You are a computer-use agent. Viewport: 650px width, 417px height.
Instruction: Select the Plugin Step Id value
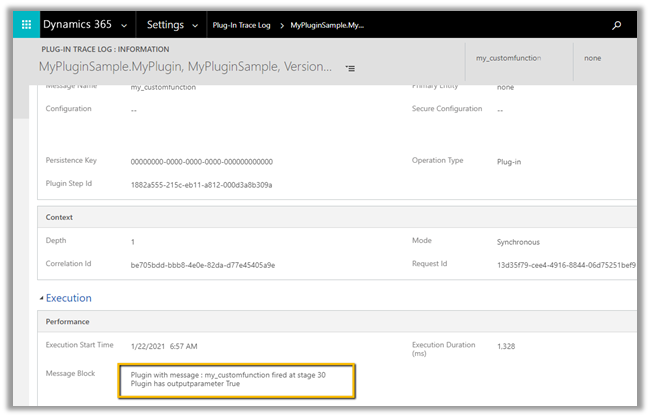(201, 185)
